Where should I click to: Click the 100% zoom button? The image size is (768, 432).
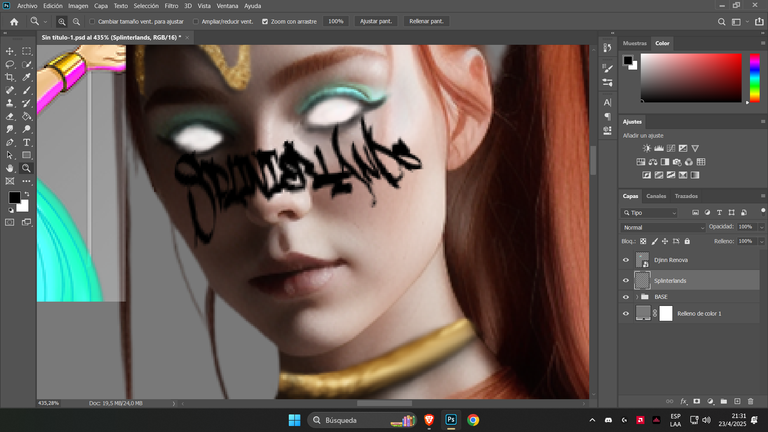point(336,22)
